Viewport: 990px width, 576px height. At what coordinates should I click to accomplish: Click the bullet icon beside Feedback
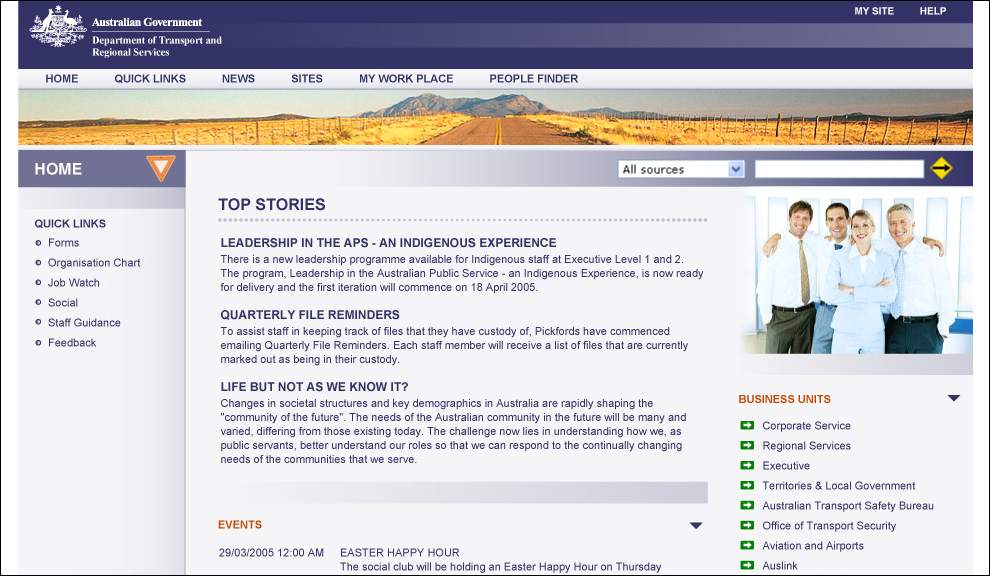38,343
